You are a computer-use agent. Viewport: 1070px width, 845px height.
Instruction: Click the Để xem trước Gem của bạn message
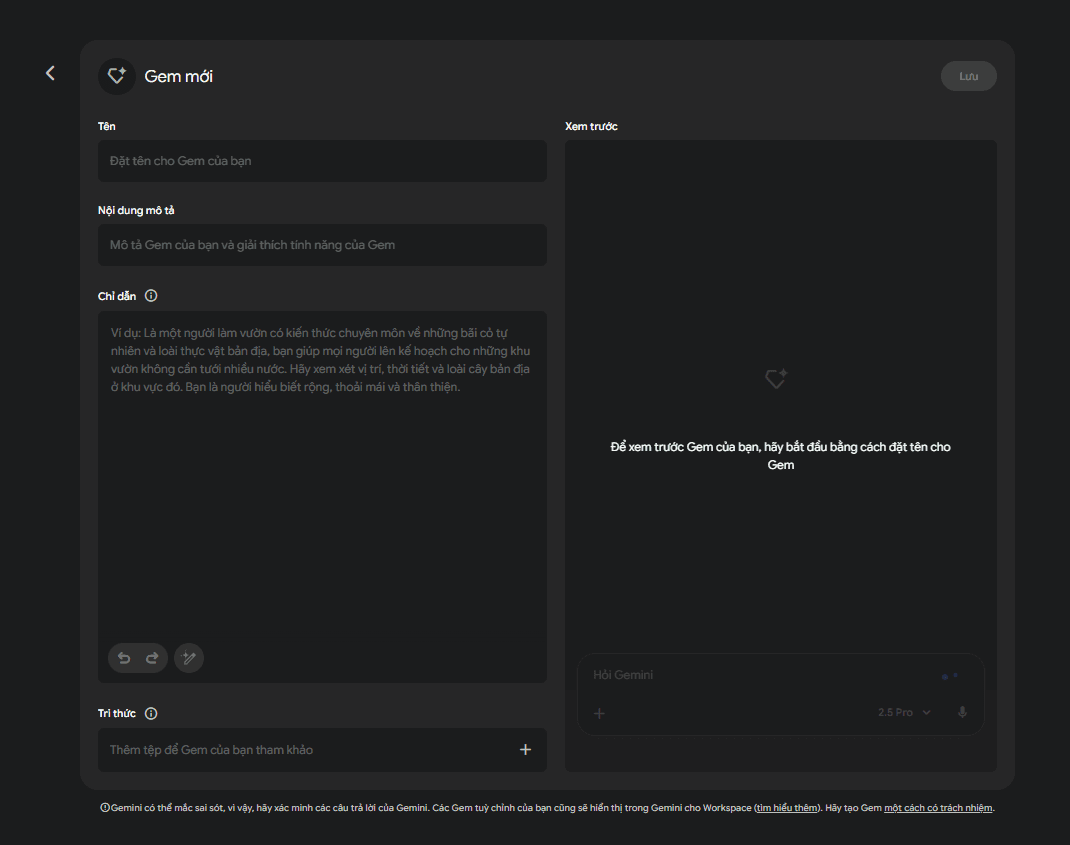781,456
